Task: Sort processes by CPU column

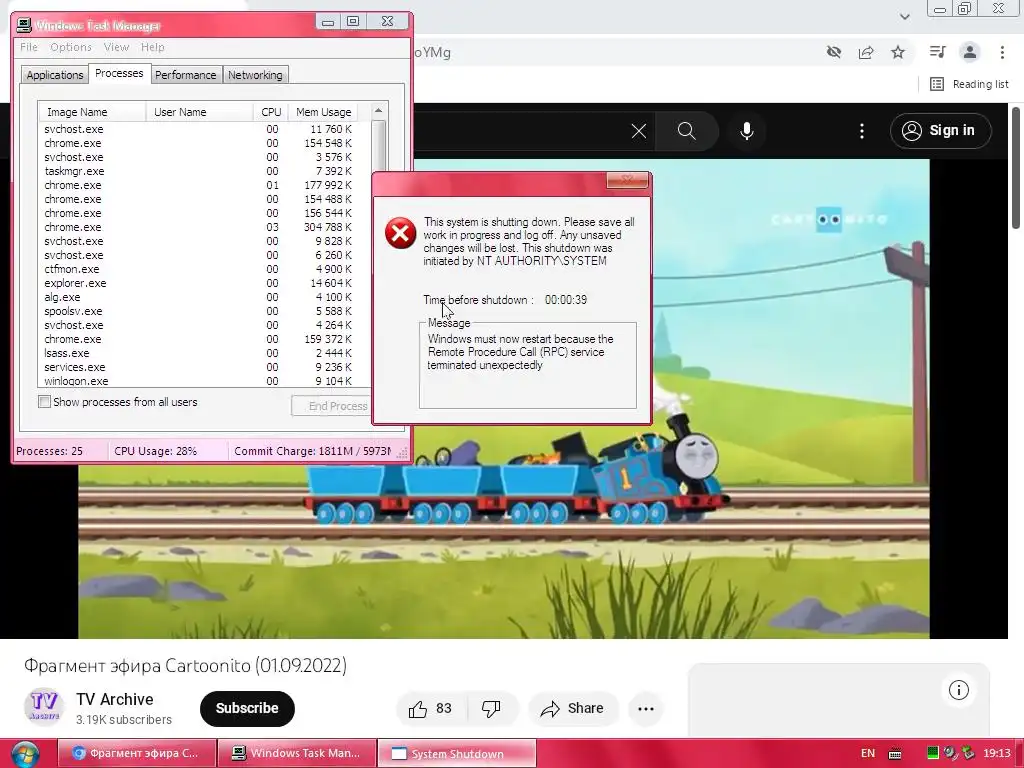Action: 270,112
